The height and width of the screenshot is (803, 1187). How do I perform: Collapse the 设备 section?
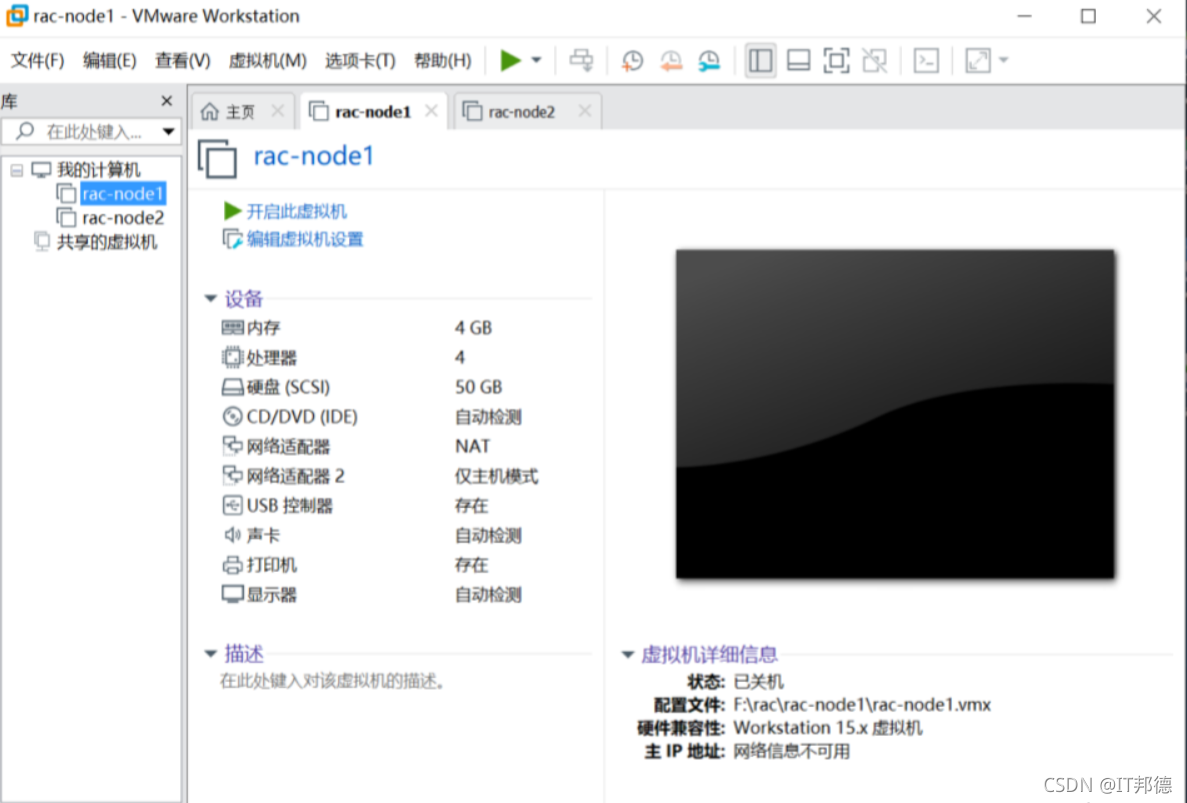click(210, 298)
